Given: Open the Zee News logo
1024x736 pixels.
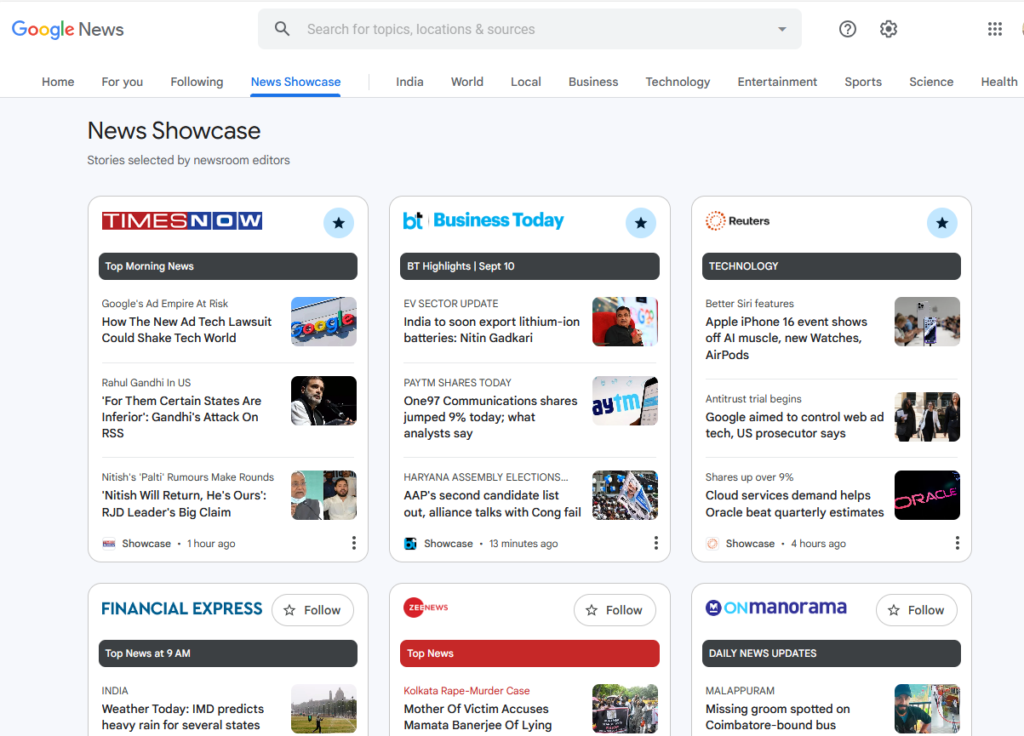Looking at the screenshot, I should [x=426, y=607].
